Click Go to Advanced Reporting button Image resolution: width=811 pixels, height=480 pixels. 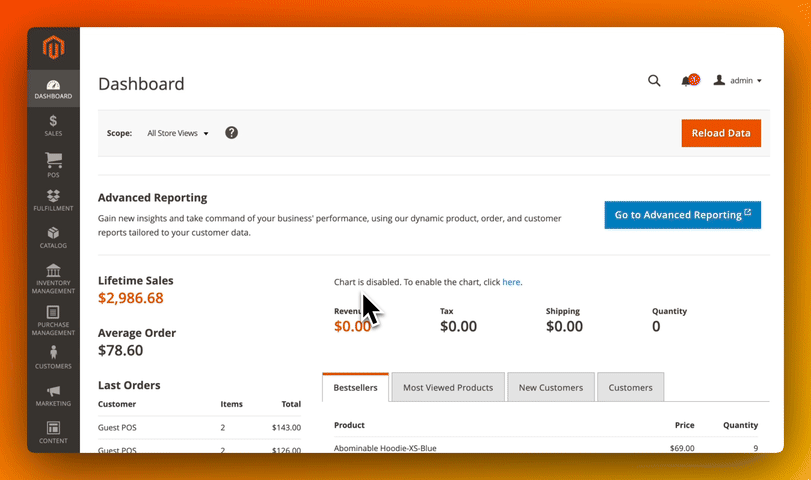tap(682, 215)
